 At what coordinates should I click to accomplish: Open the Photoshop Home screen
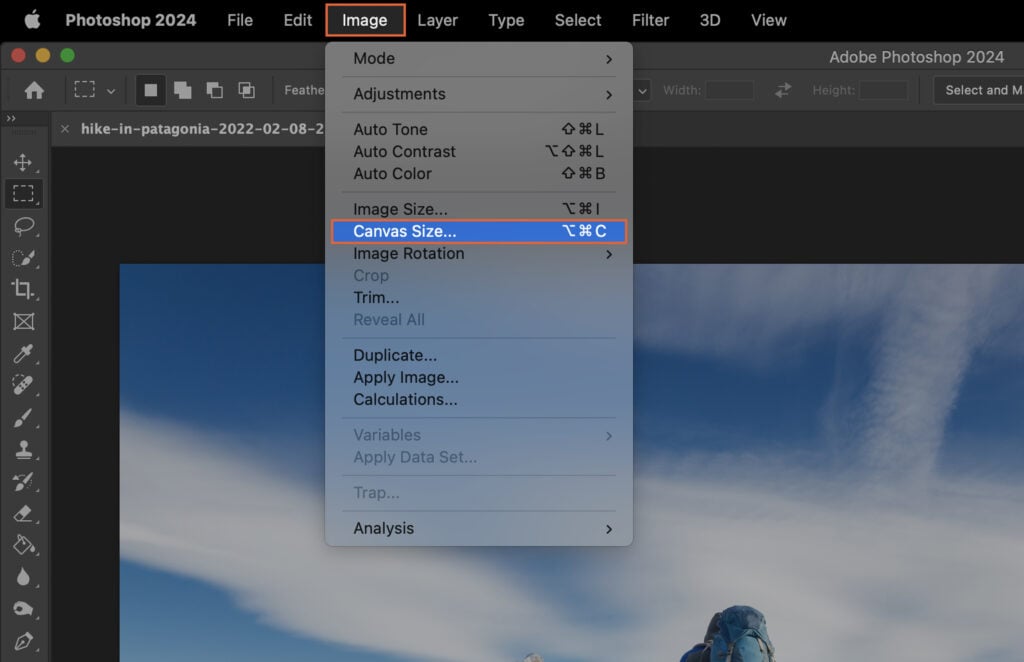coord(35,89)
